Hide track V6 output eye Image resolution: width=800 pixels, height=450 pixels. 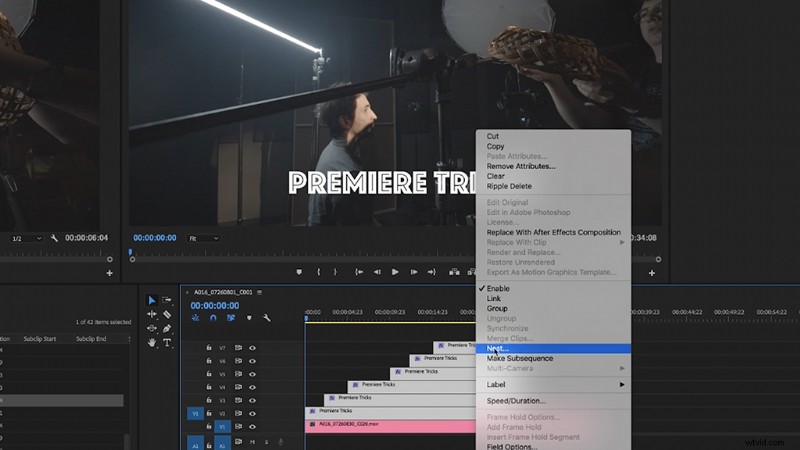(252, 361)
